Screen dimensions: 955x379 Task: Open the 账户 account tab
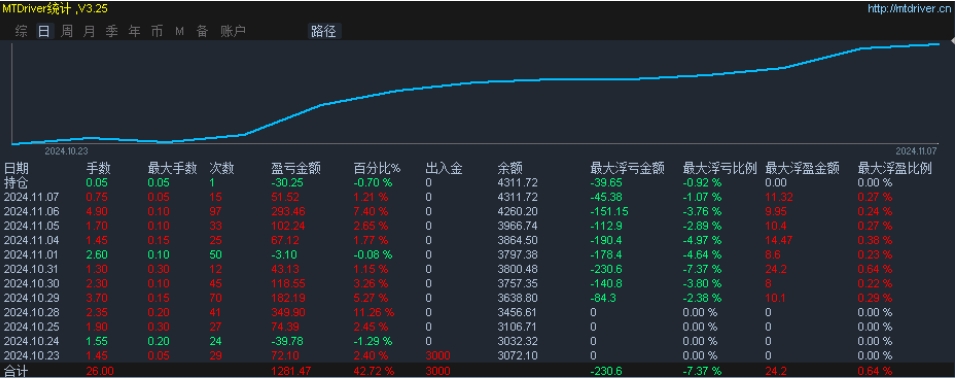233,32
